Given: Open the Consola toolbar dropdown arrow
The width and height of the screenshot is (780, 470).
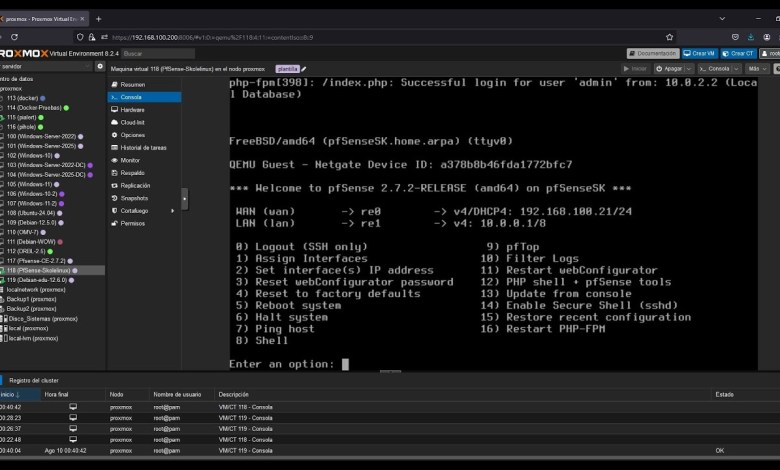Looking at the screenshot, I should [x=736, y=69].
